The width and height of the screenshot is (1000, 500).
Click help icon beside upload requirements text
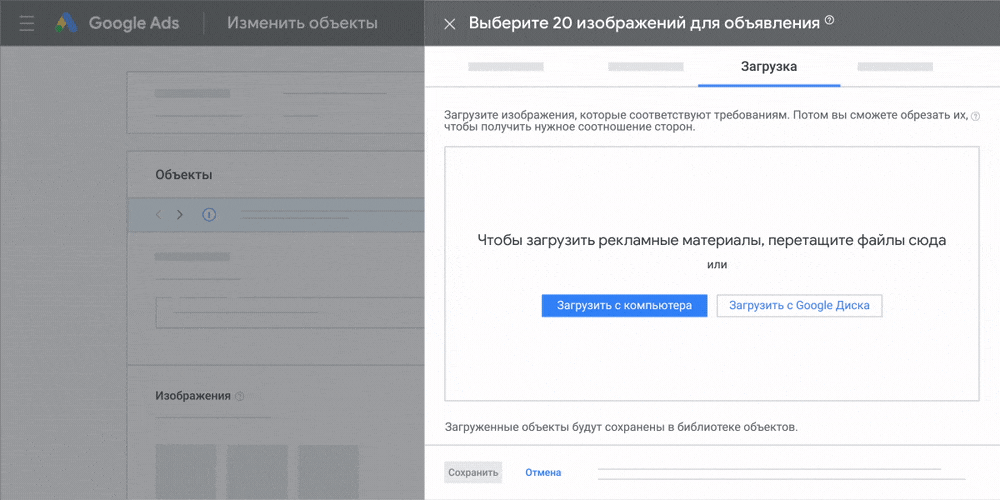974,117
